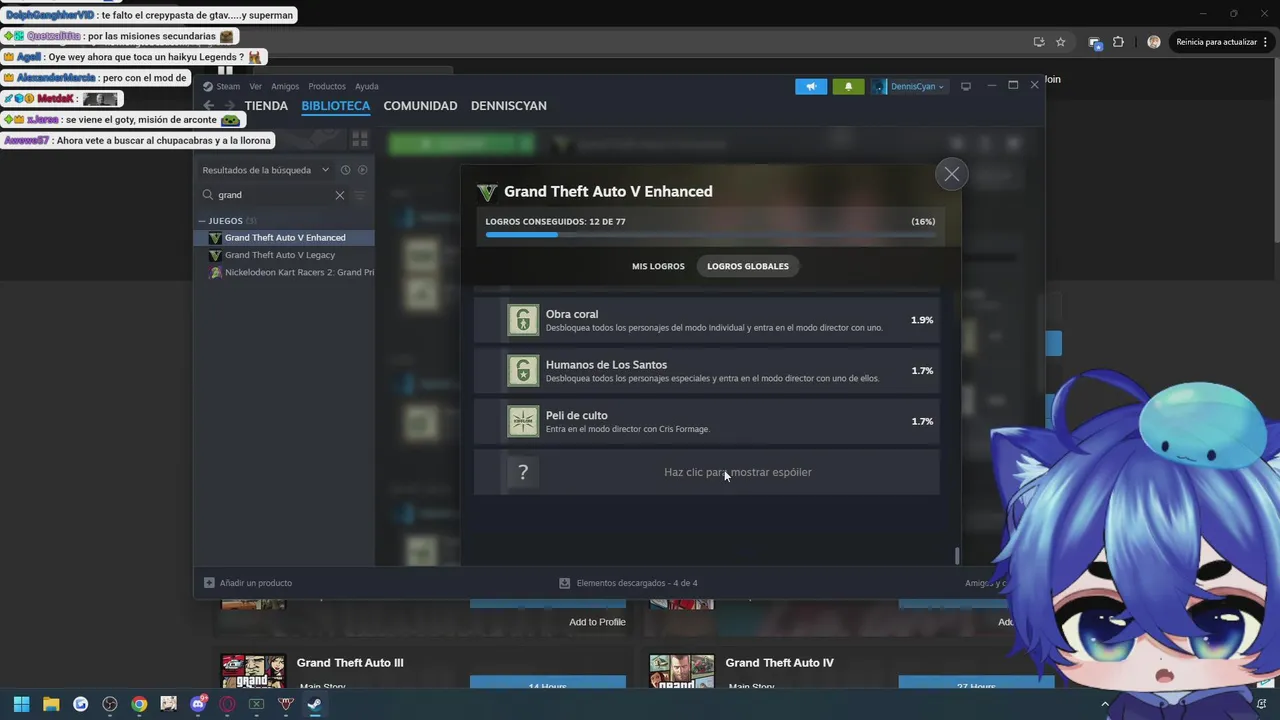
Task: Open Steam from the taskbar
Action: tap(314, 704)
